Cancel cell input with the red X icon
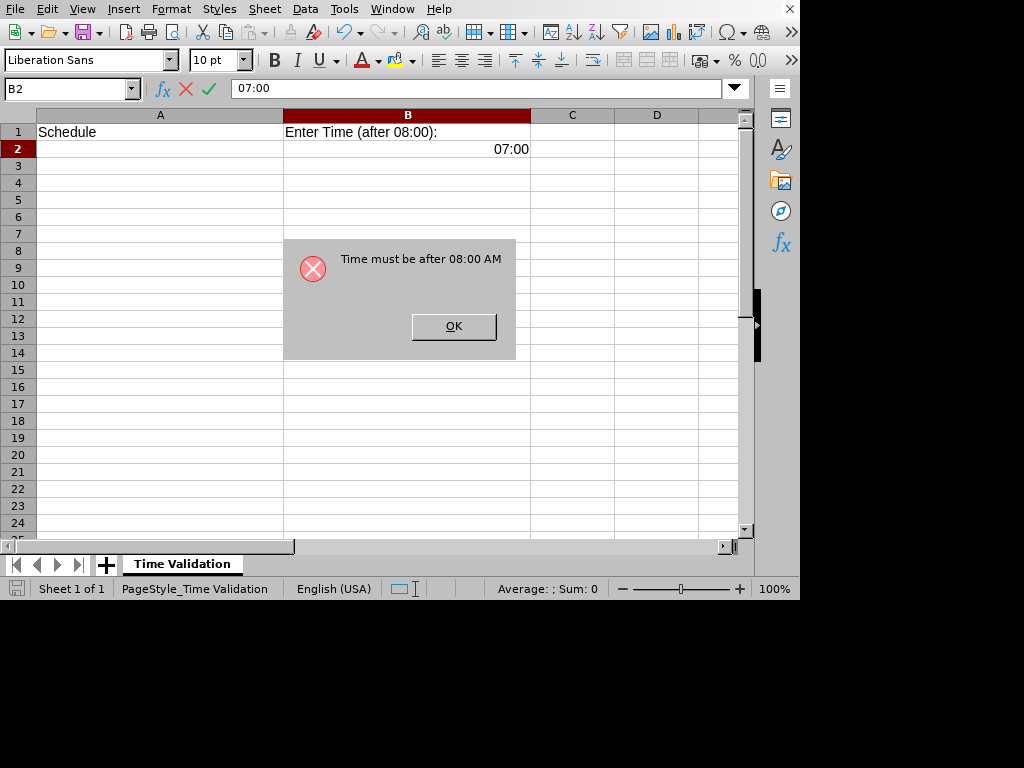Viewport: 1024px width, 768px height. [x=186, y=89]
